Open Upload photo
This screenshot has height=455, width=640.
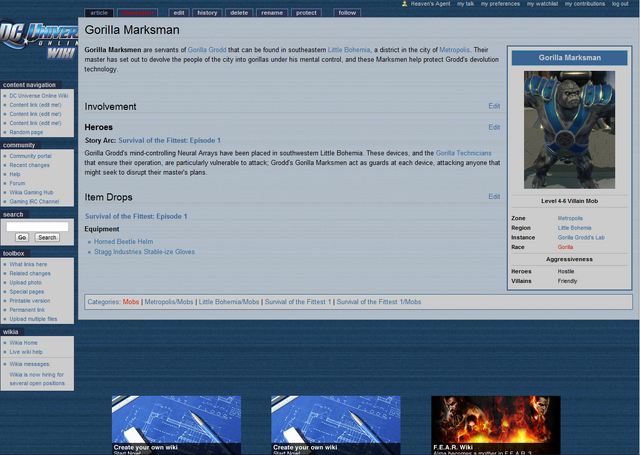[x=25, y=282]
